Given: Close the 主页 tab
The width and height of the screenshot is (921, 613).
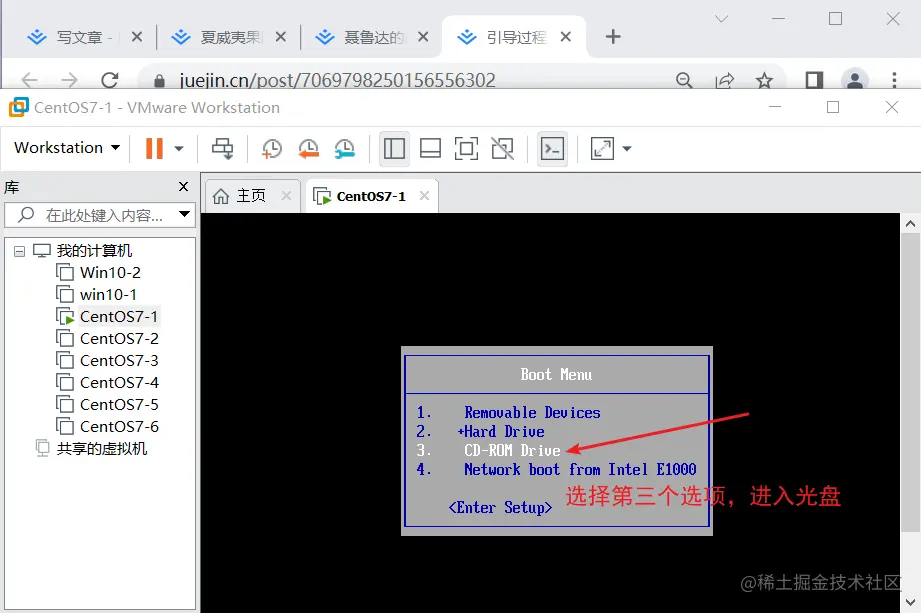Looking at the screenshot, I should 286,196.
